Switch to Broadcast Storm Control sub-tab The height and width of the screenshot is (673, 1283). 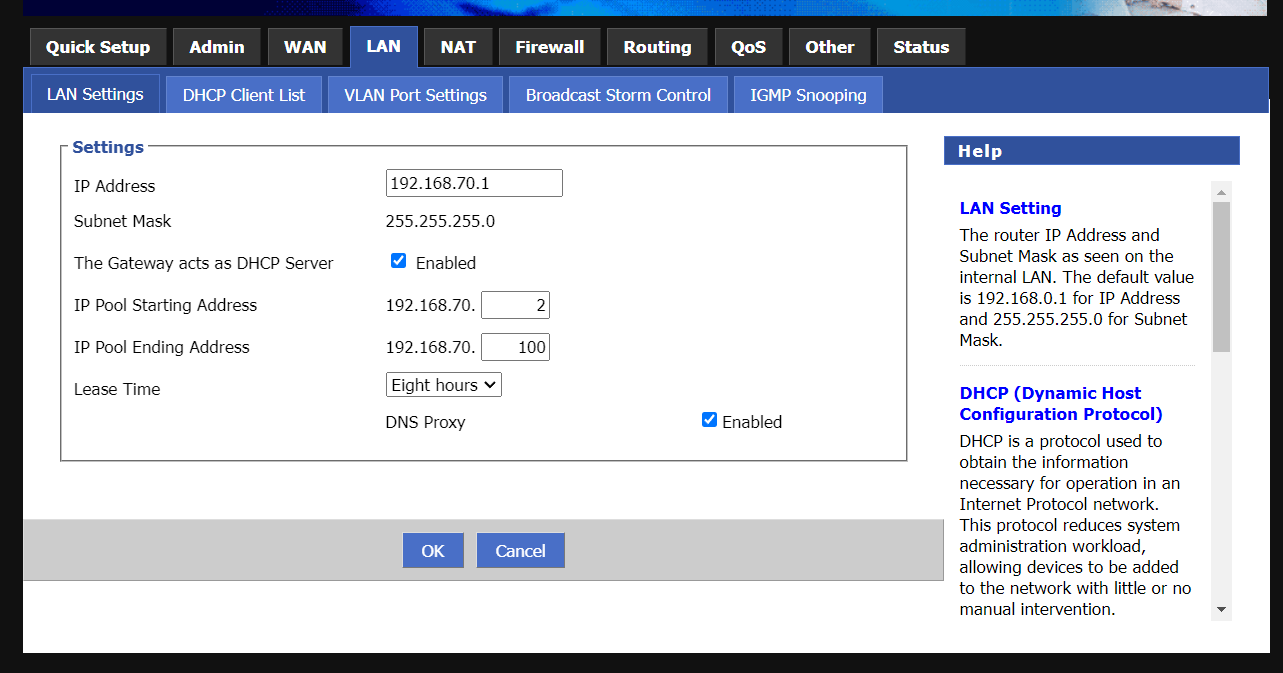pos(618,95)
